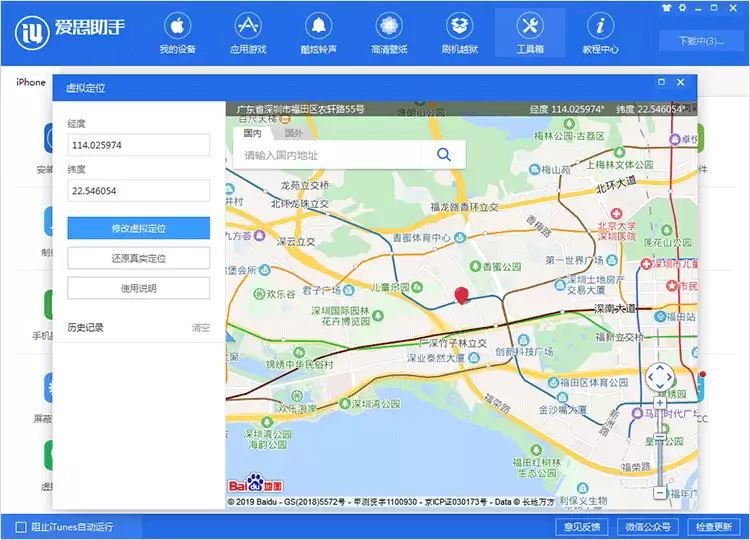This screenshot has height=540, width=750.
Task: Click the 经度 longitude input field
Action: coord(139,145)
